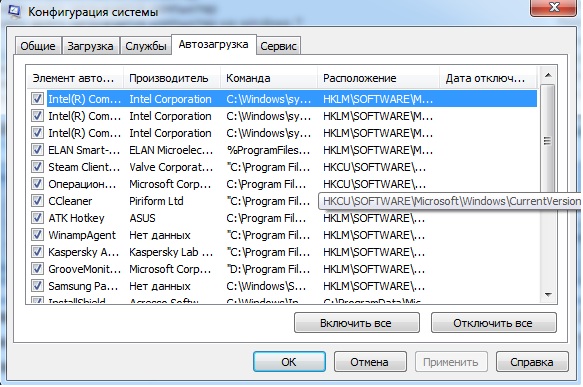Toggle the Операцион... Microsoft item checkbox
Image resolution: width=583 pixels, height=387 pixels.
37,184
